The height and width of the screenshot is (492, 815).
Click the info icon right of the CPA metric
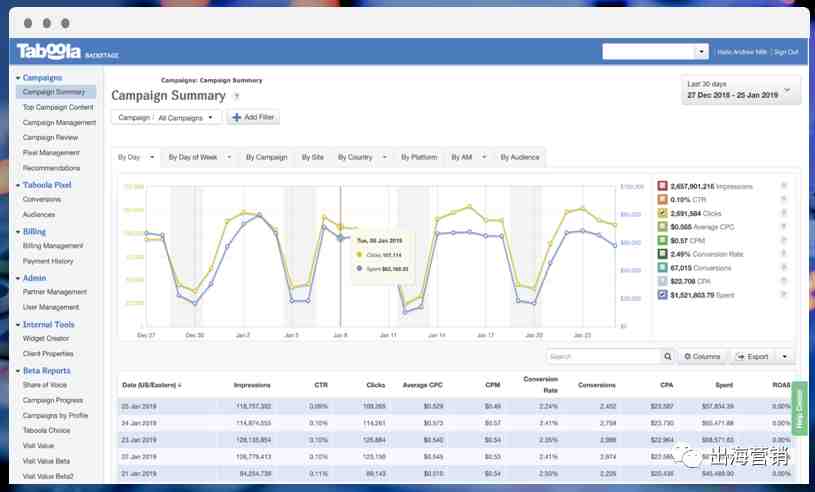click(x=784, y=281)
